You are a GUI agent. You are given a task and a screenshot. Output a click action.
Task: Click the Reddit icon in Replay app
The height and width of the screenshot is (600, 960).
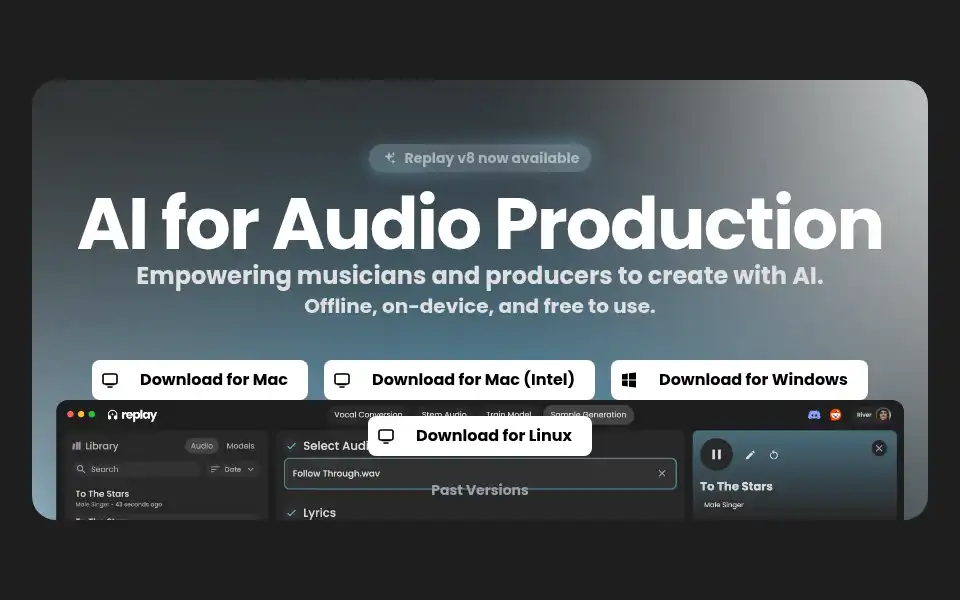[835, 414]
